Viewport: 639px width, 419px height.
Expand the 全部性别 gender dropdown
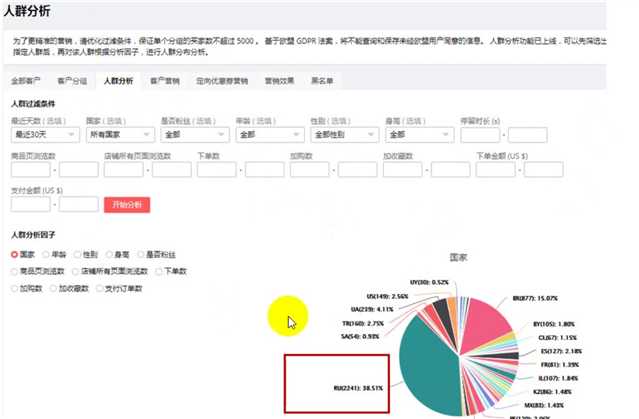[x=345, y=135]
